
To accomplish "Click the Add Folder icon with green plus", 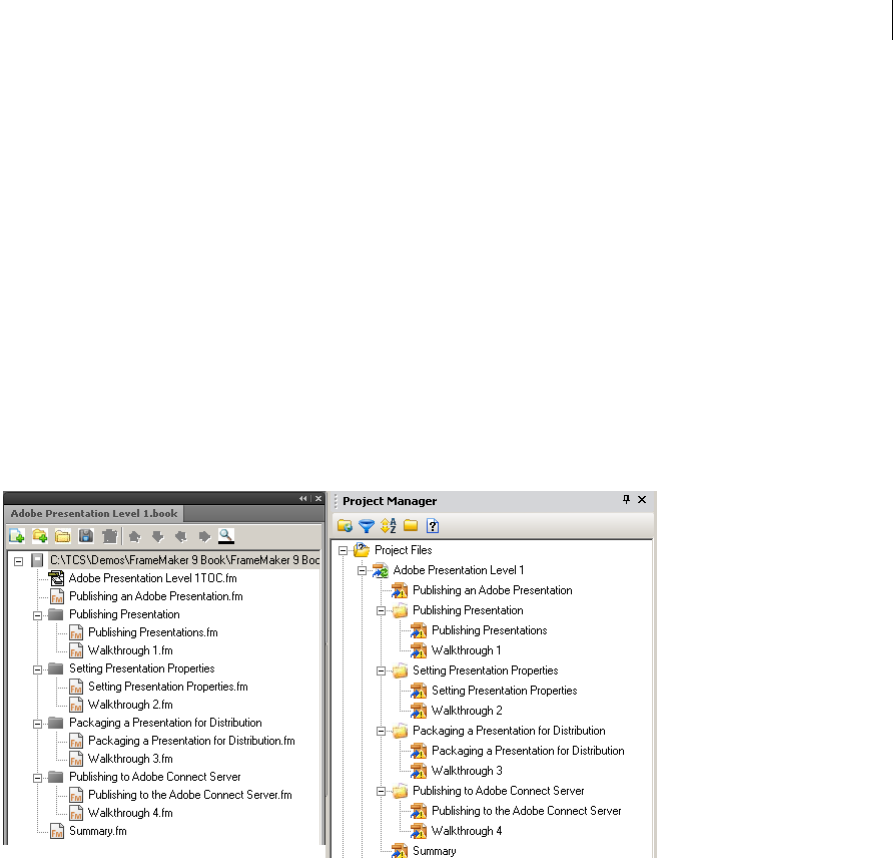I will (39, 536).
